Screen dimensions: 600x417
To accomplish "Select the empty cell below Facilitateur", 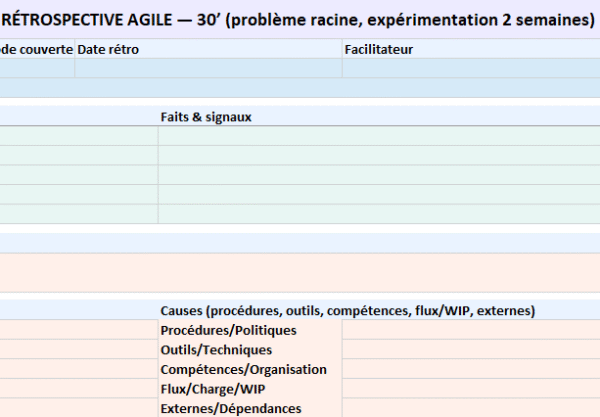I will [x=470, y=68].
